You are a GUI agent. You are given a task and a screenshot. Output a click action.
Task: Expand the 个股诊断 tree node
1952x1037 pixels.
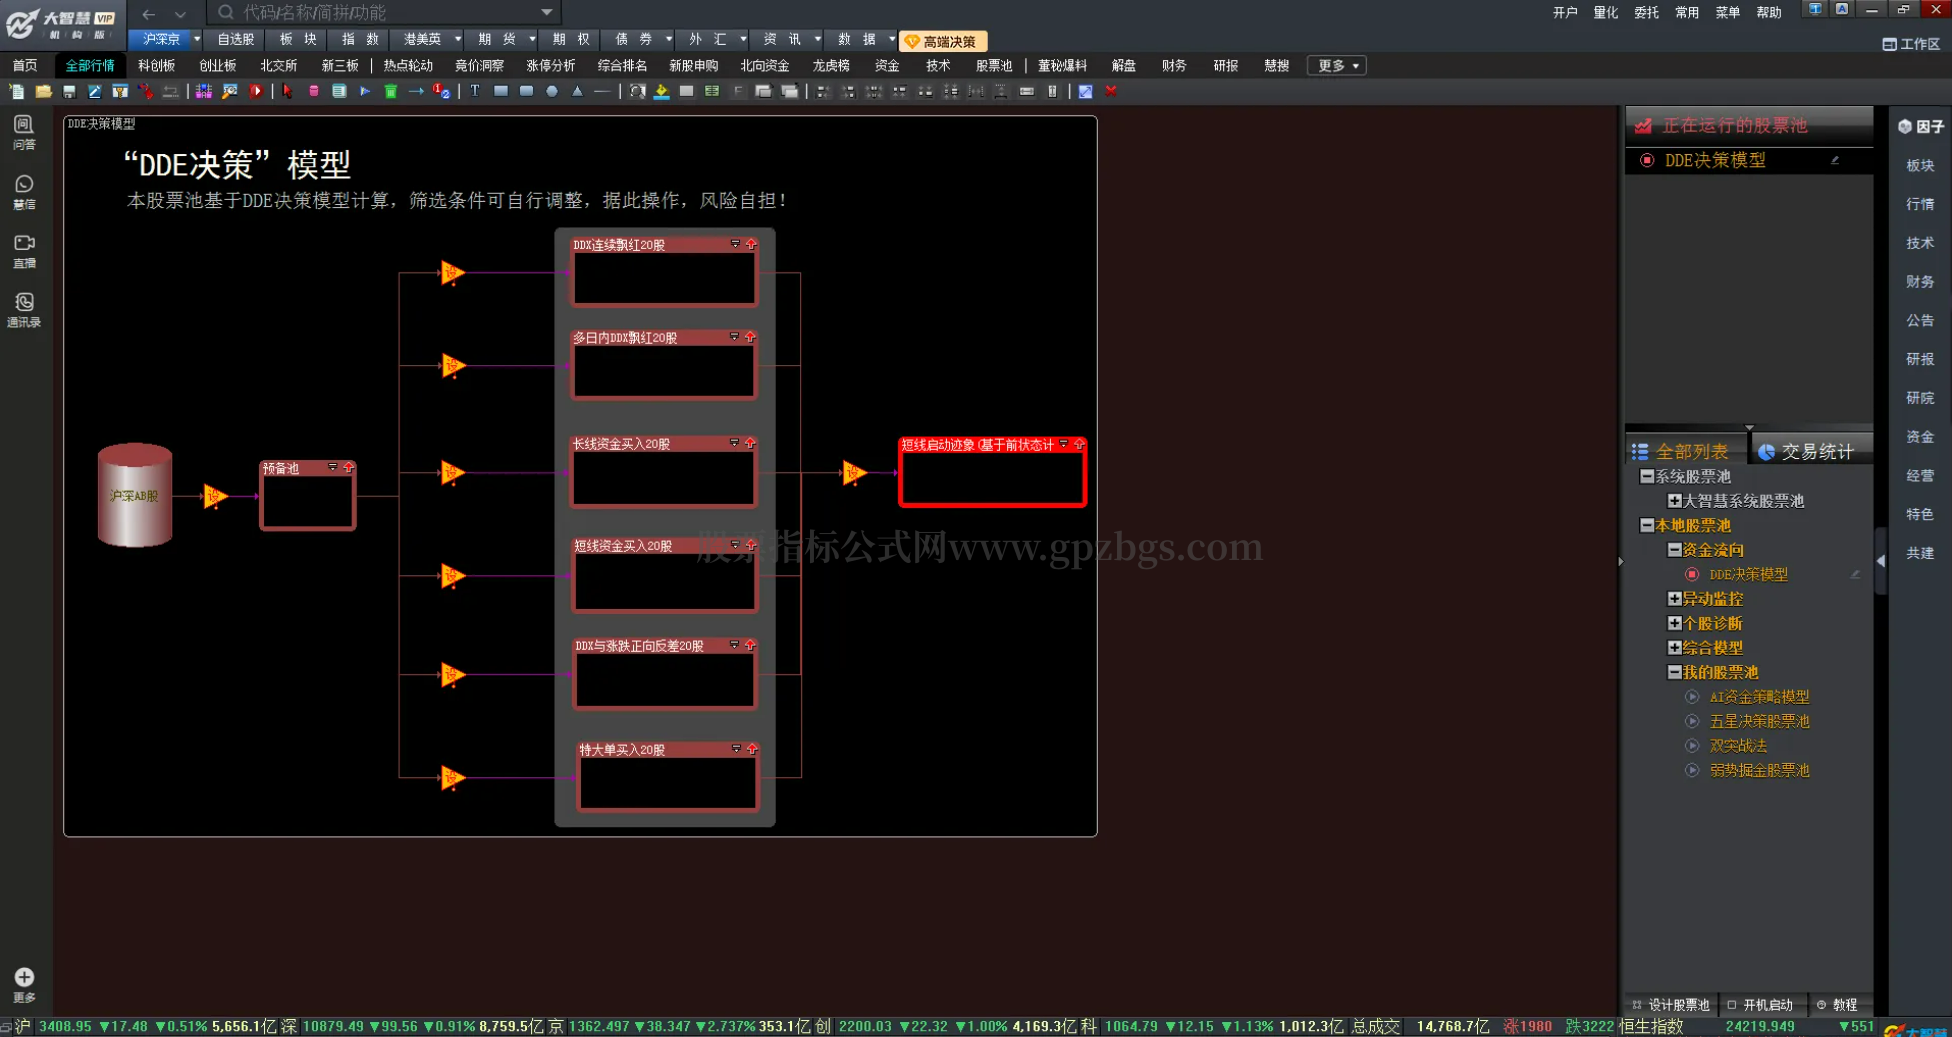click(1674, 623)
